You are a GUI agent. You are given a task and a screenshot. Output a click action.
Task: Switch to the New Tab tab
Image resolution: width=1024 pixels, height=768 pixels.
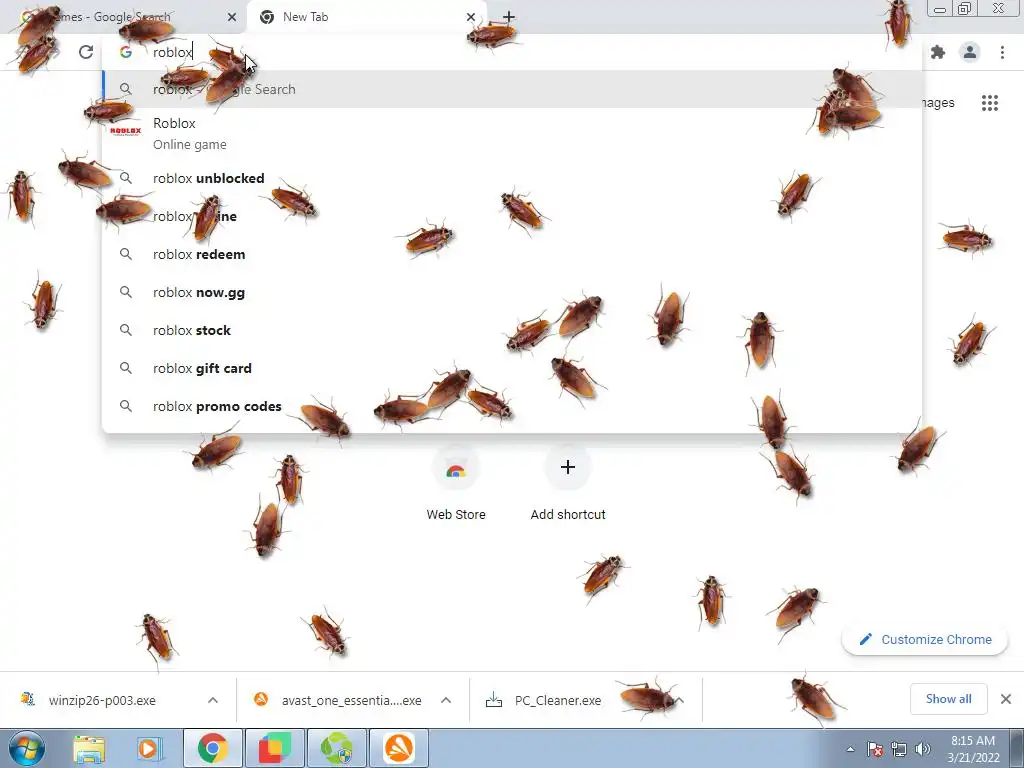367,17
